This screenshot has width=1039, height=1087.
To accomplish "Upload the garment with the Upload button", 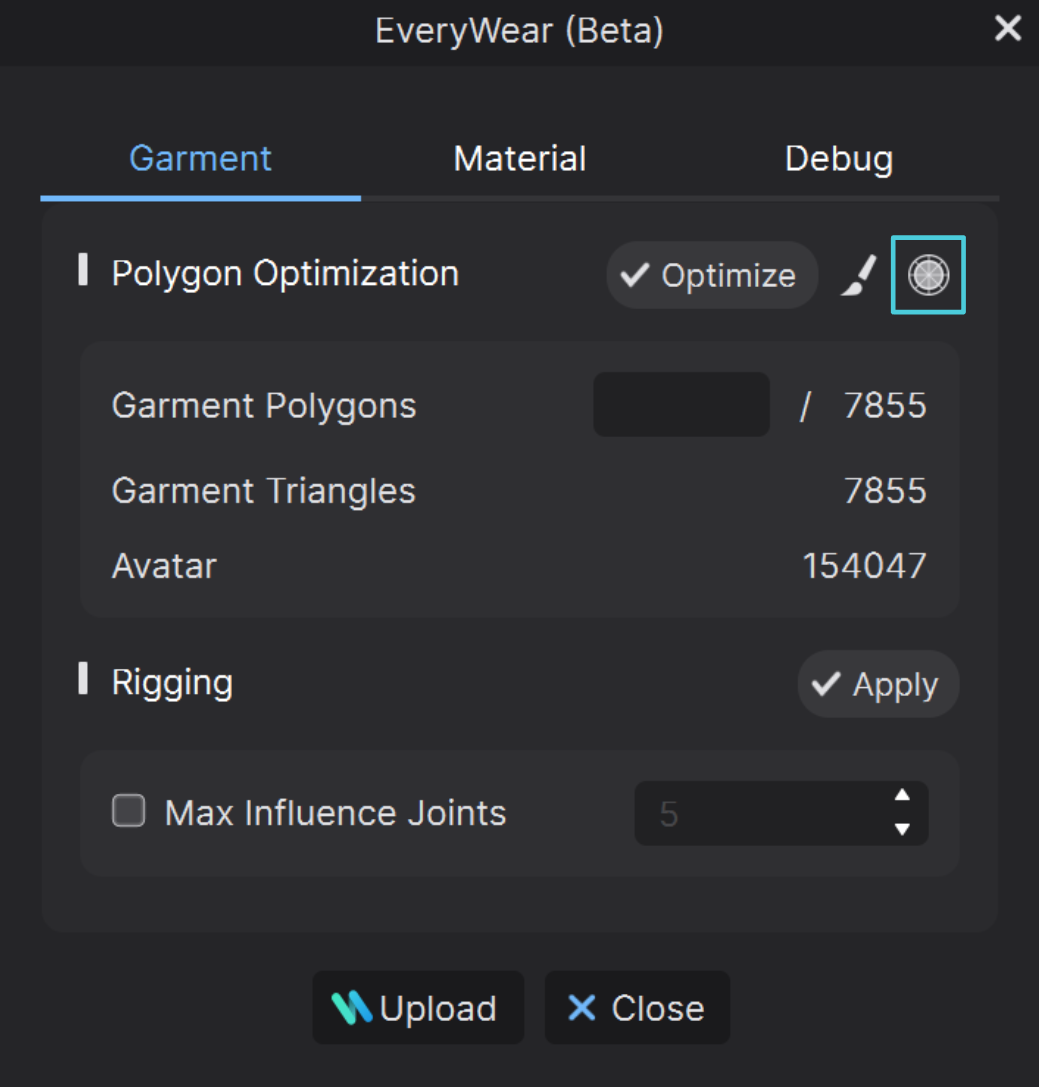I will pyautogui.click(x=419, y=1008).
